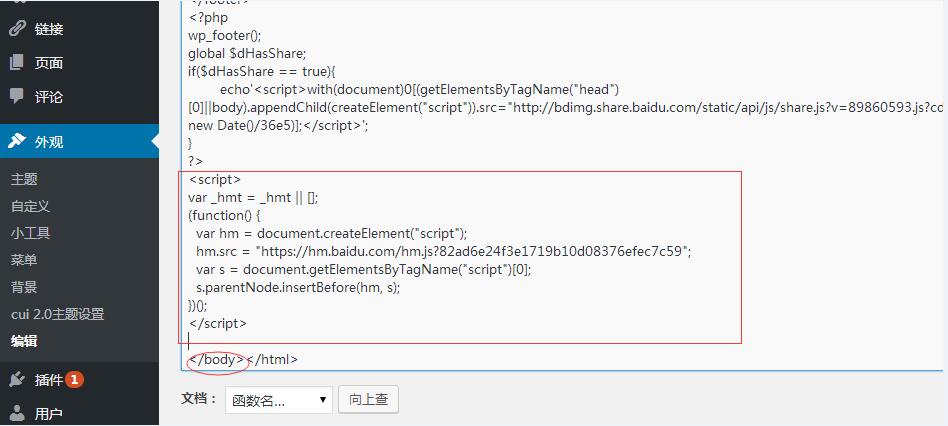Click the 插件 plug icon
Screen dimensions: 948x426
pos(17,379)
